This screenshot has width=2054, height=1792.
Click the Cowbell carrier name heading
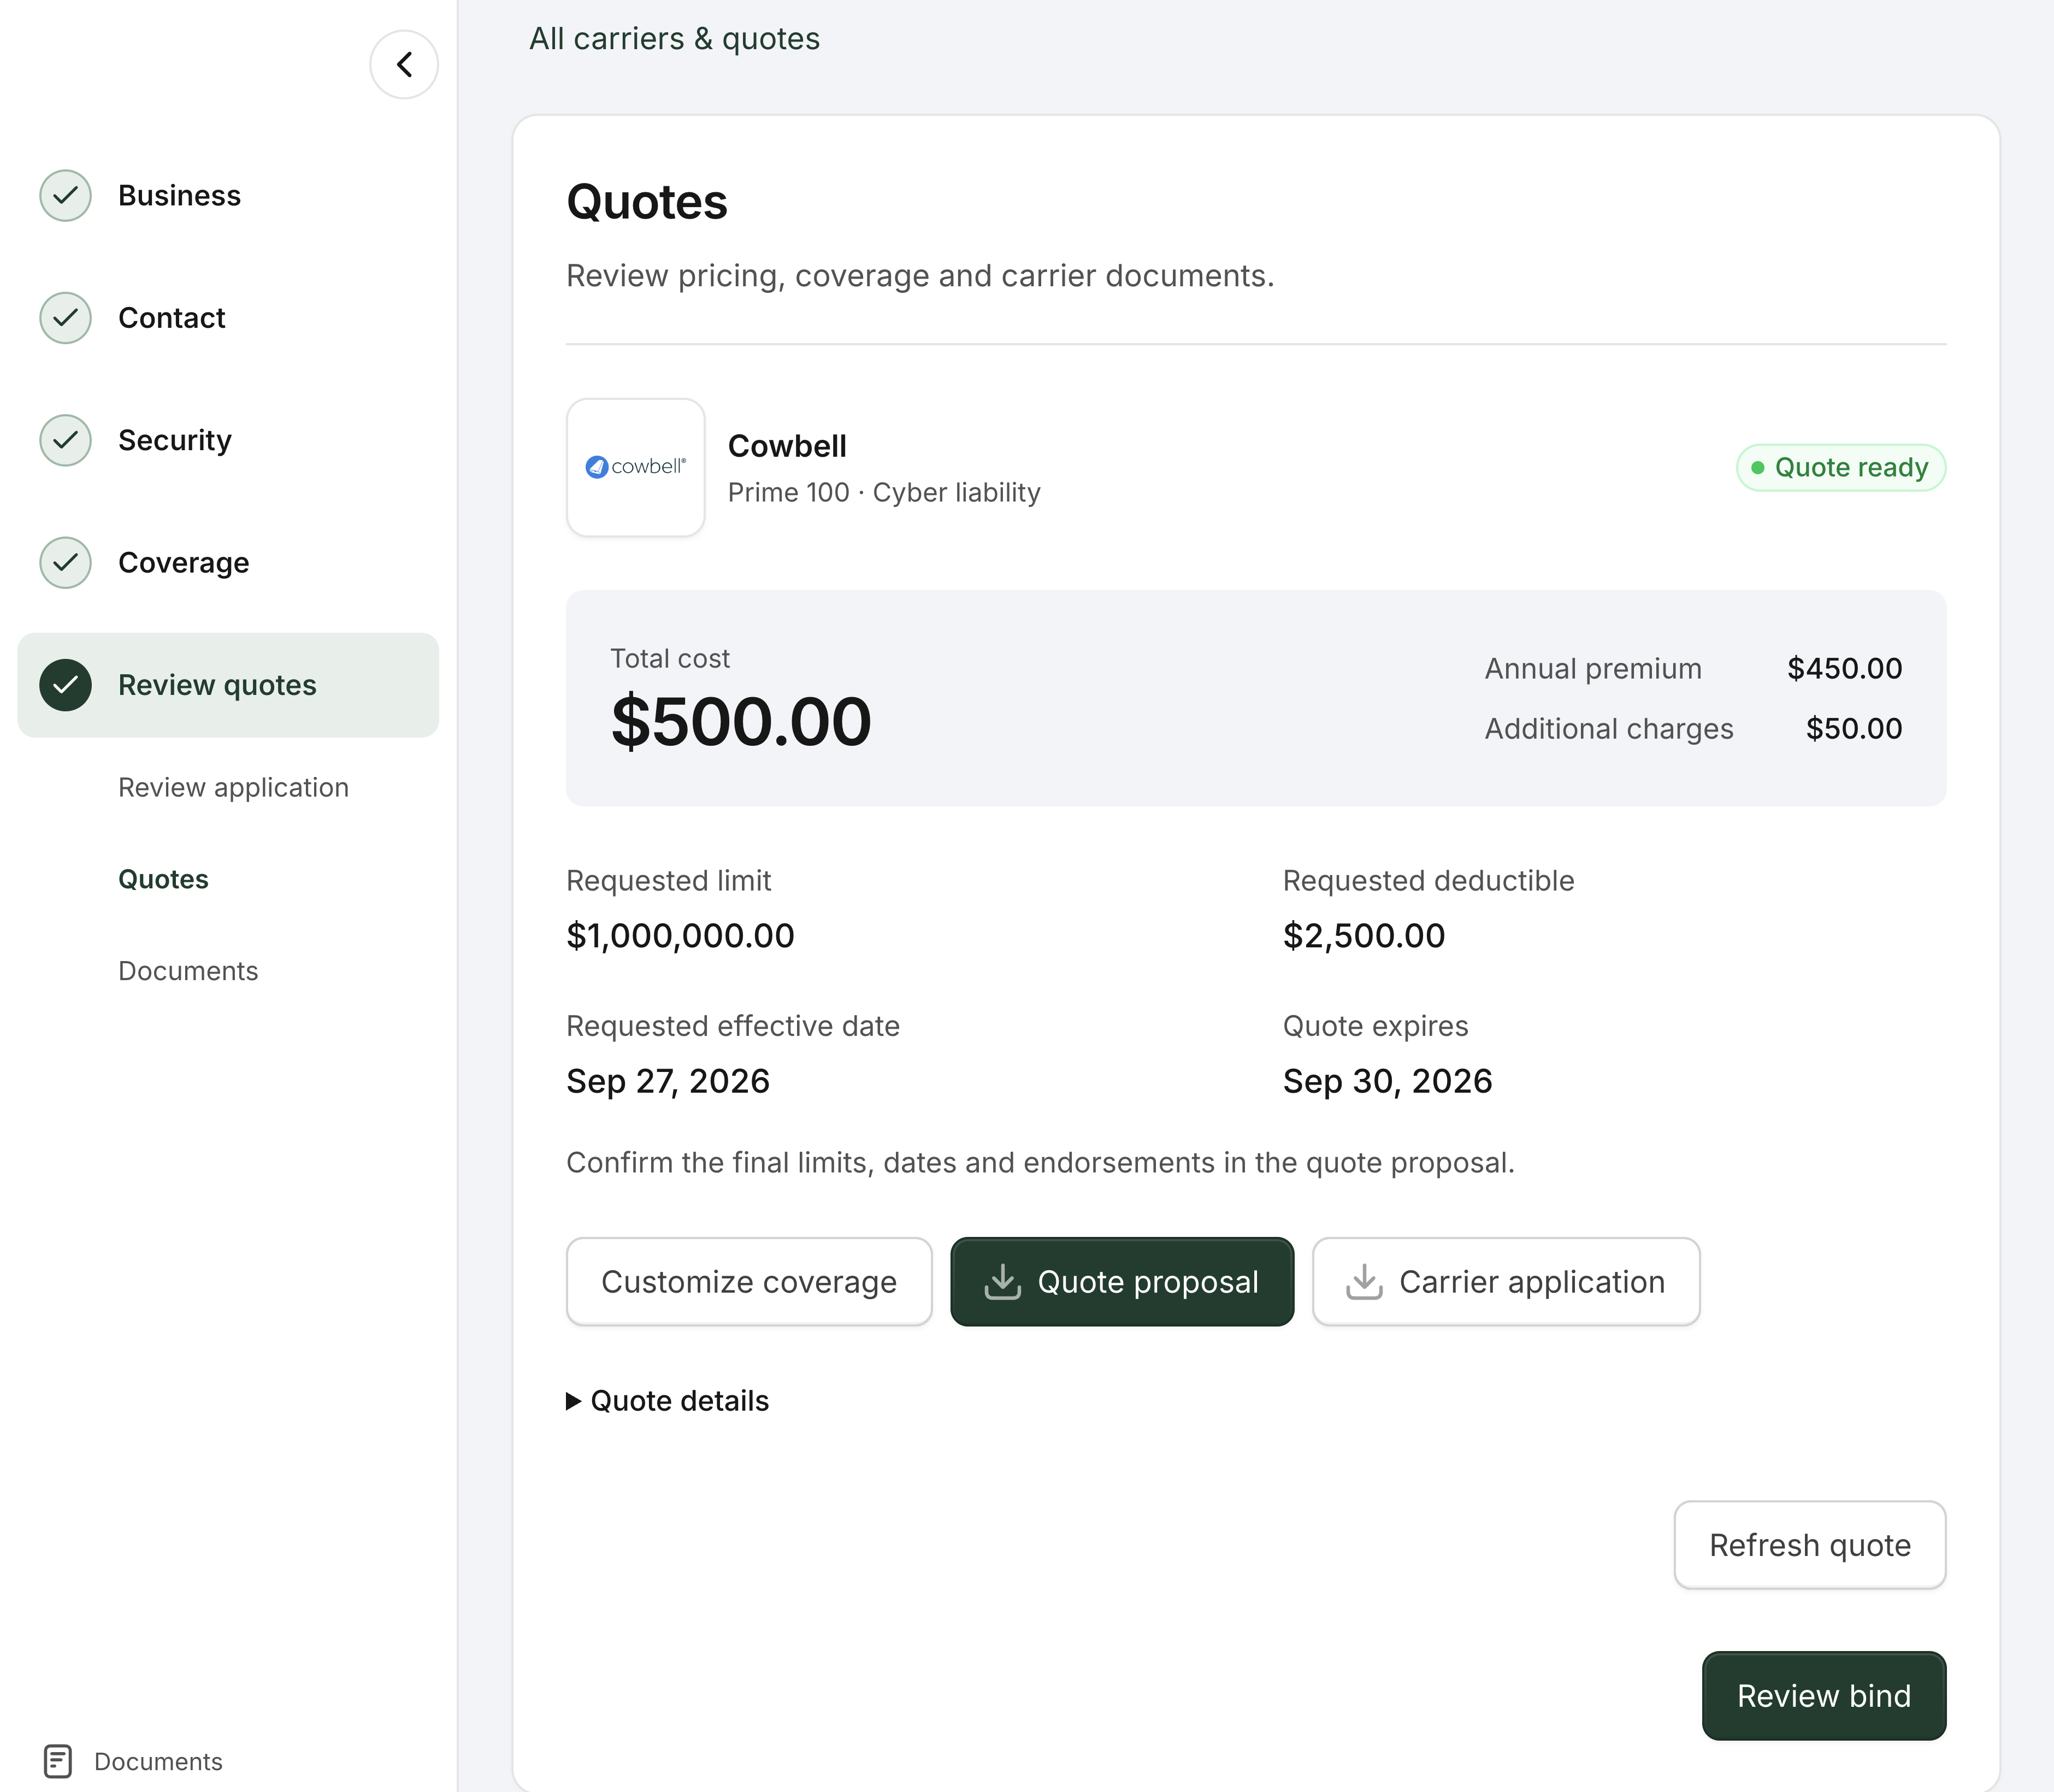[787, 446]
